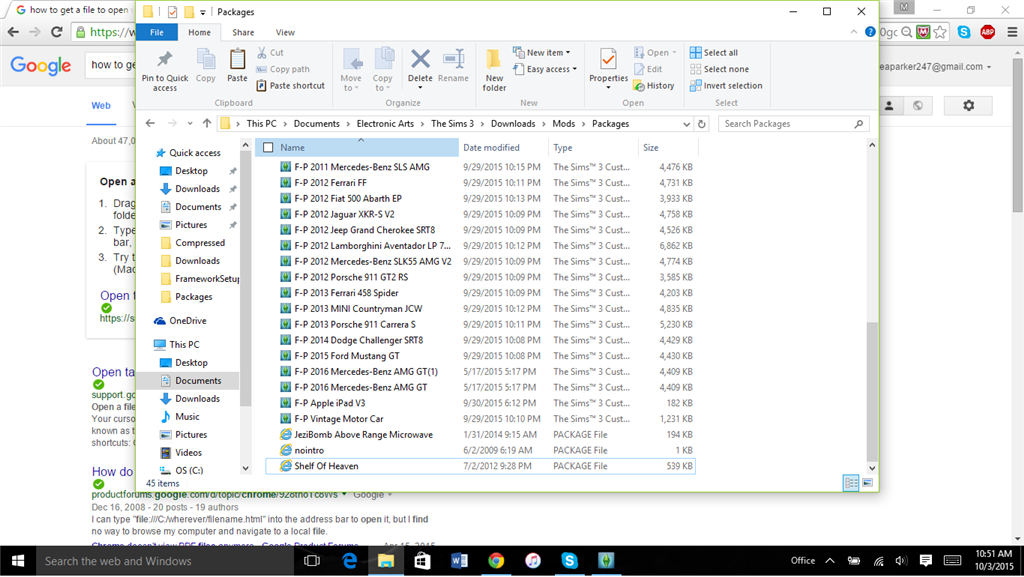
Task: Click Select none in ribbon
Action: point(719,69)
